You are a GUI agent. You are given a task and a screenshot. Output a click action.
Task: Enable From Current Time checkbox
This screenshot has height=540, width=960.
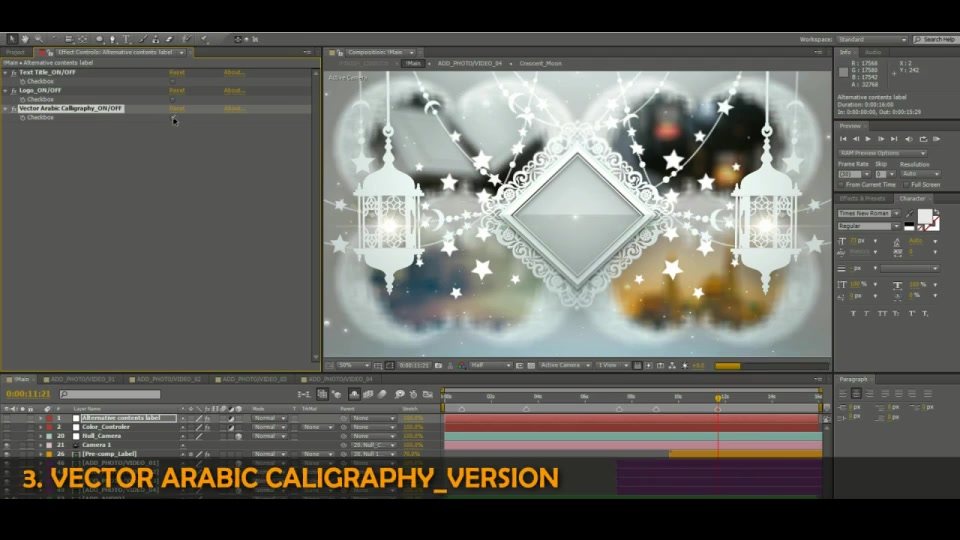pyautogui.click(x=842, y=185)
